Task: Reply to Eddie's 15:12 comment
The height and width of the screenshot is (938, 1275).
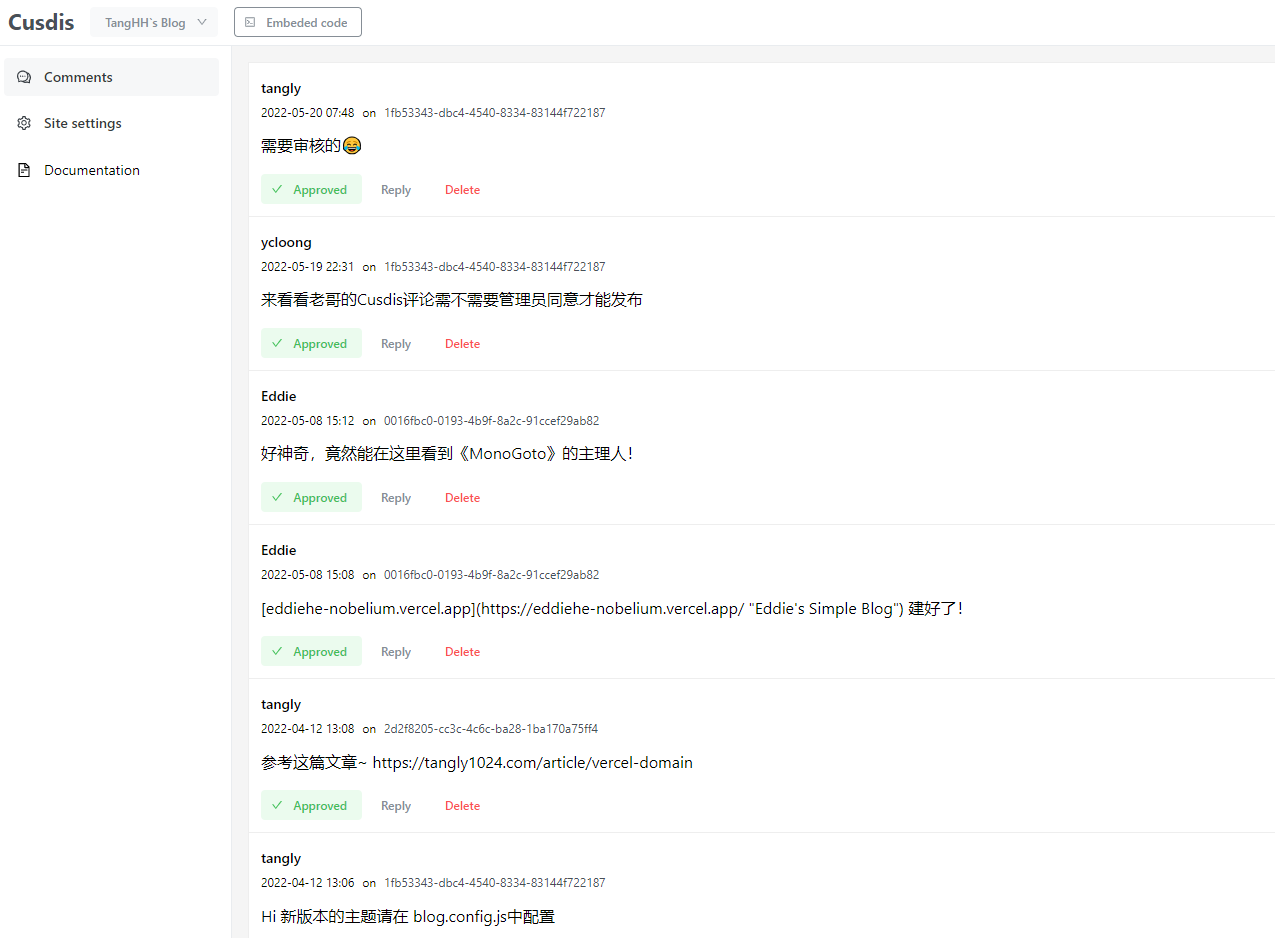Action: point(396,498)
